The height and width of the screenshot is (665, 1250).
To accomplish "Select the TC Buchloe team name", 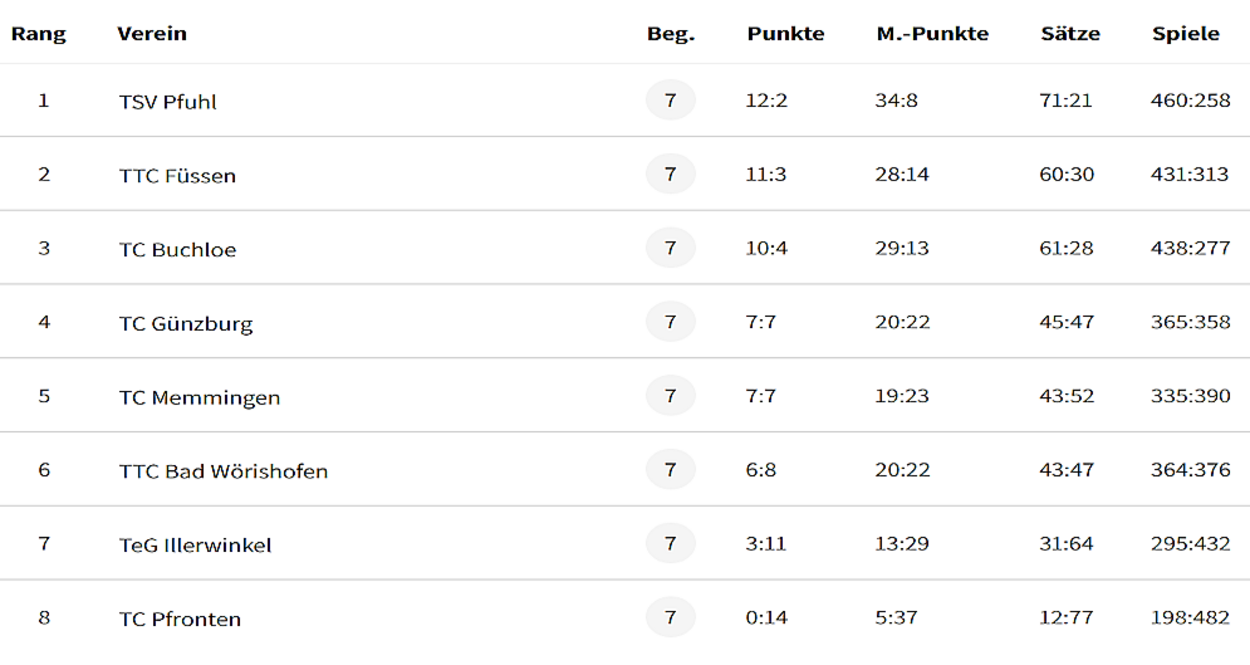I will (178, 250).
